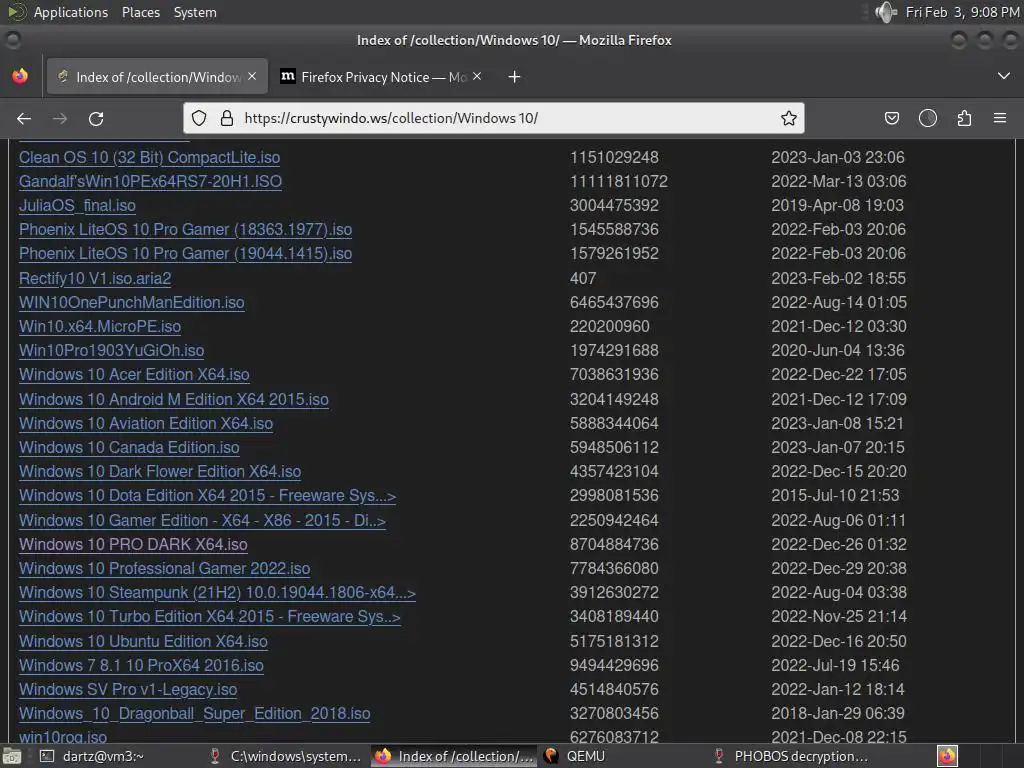
Task: Open Windows 10 Canada Edition.iso
Action: tap(129, 447)
